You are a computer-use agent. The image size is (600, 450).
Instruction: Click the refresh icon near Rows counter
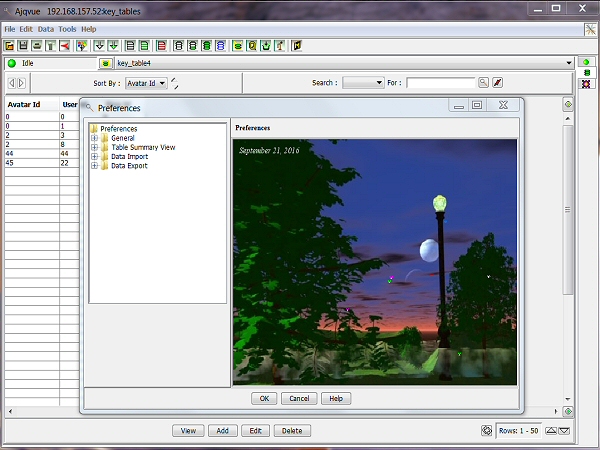pos(487,431)
